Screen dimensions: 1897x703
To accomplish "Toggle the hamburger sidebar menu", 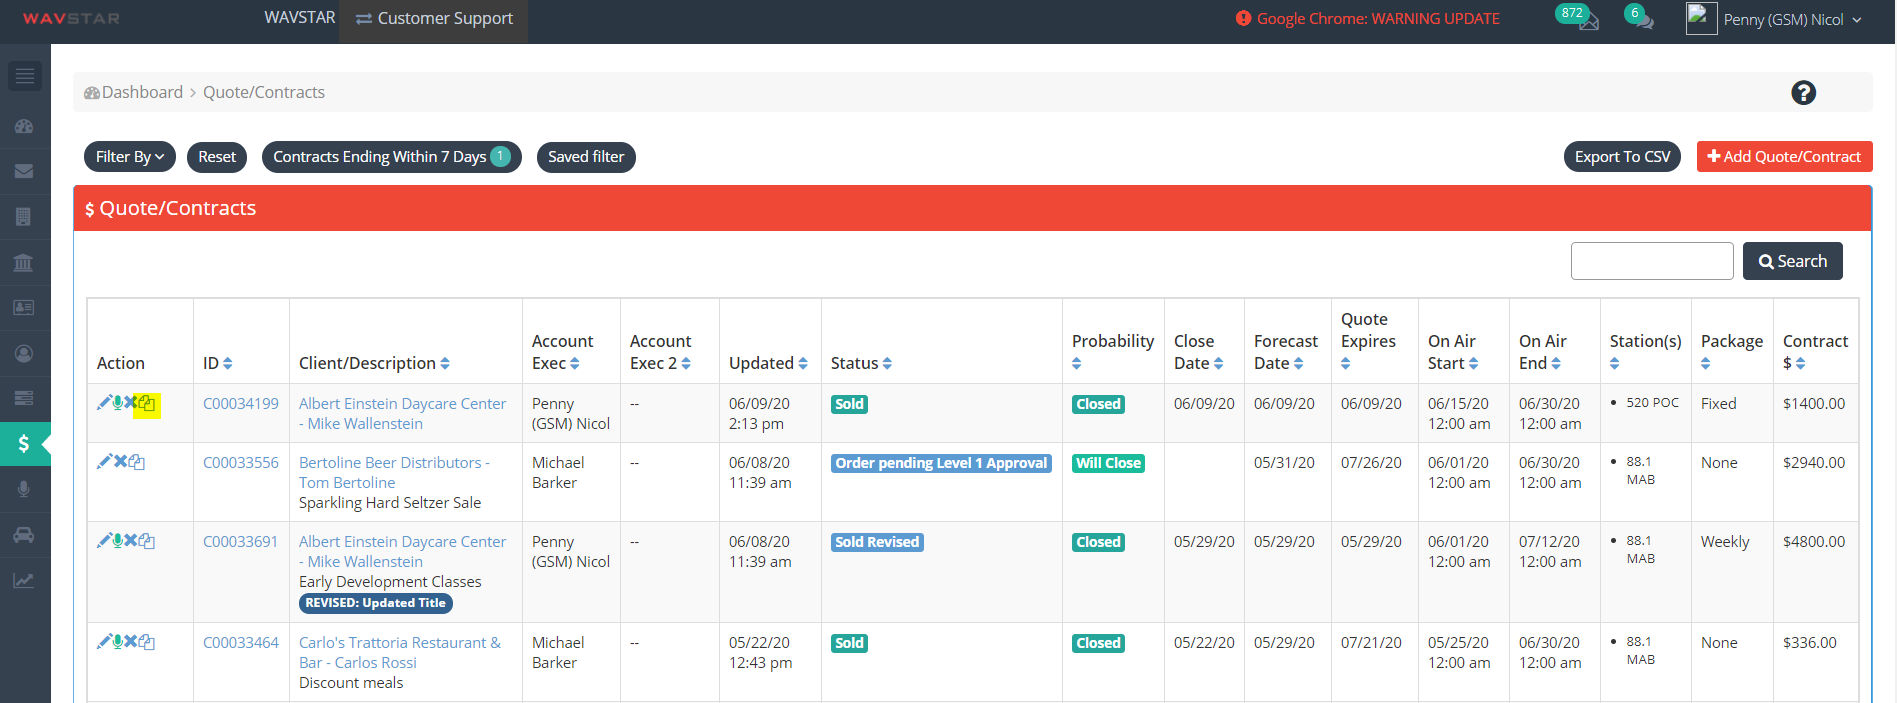I will tap(25, 76).
